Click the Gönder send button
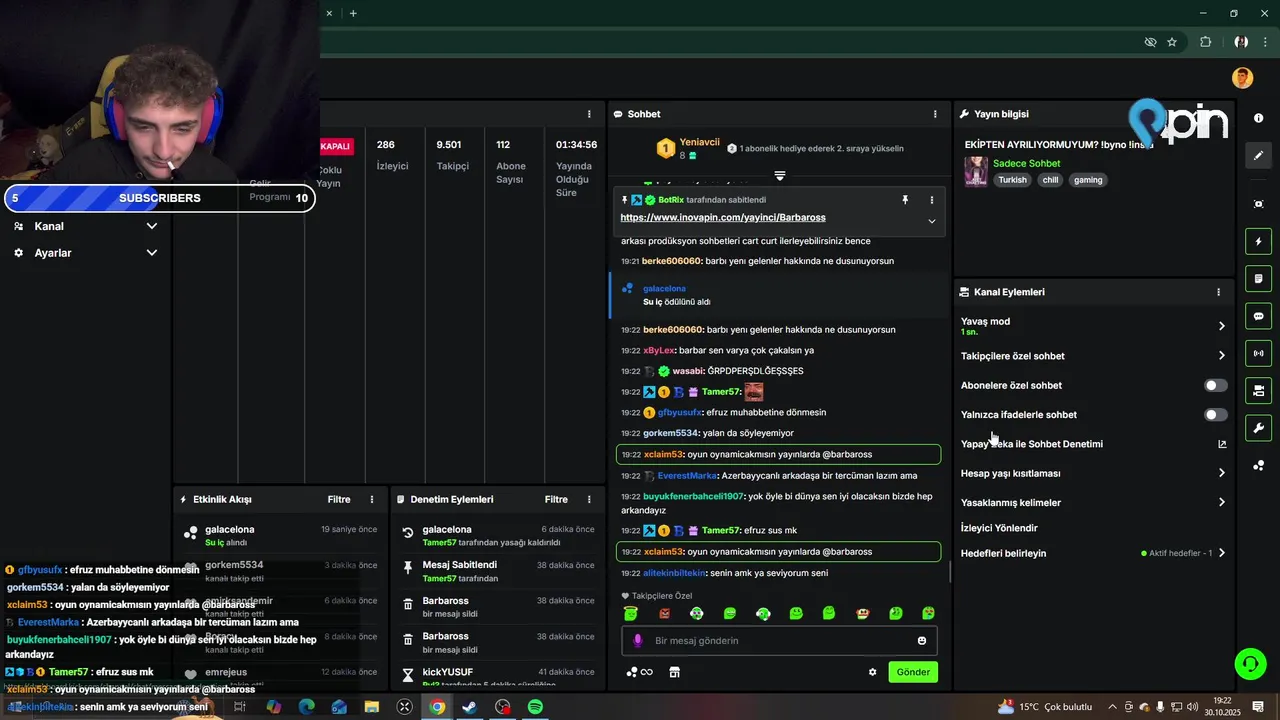The width and height of the screenshot is (1280, 720). (913, 672)
